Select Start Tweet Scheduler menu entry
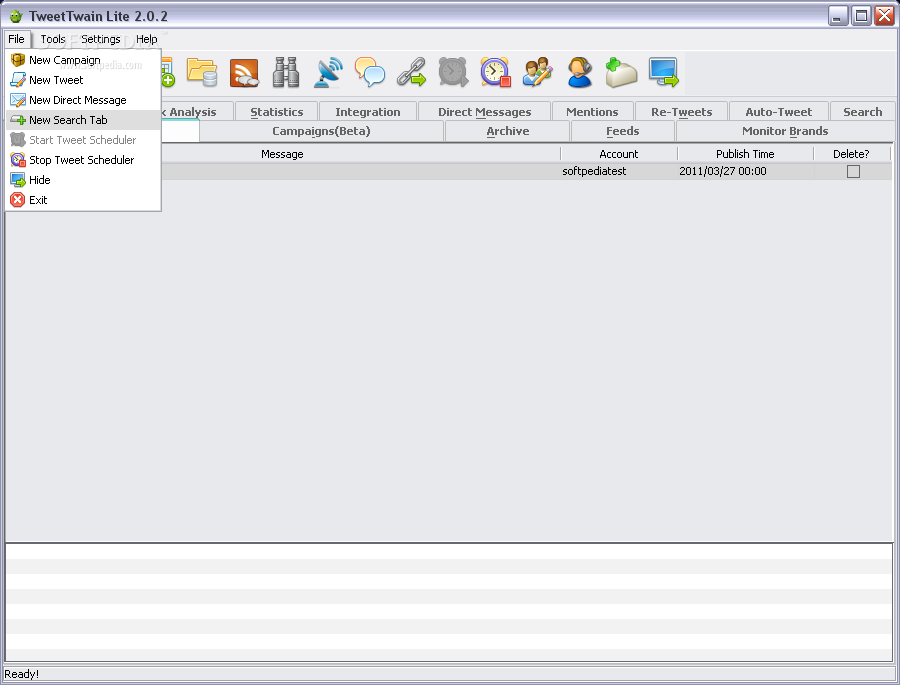The height and width of the screenshot is (685, 900). (83, 140)
